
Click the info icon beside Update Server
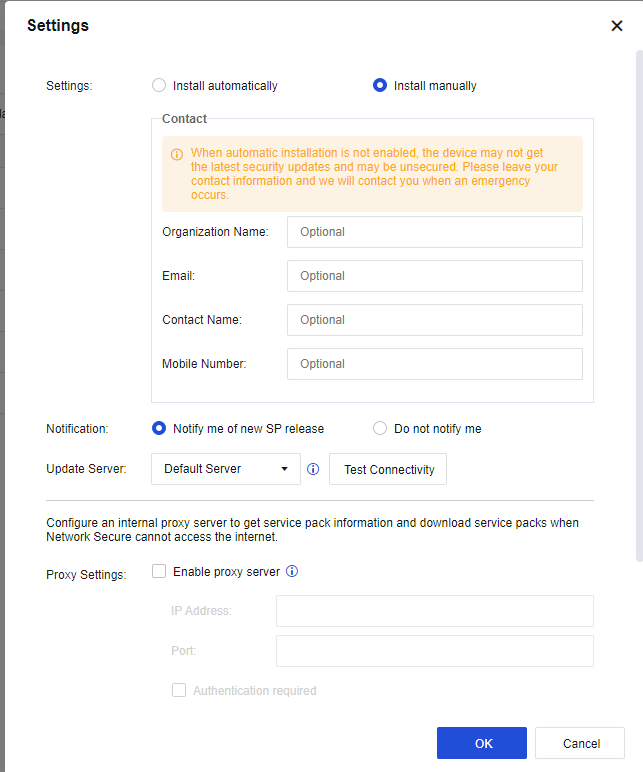click(313, 469)
